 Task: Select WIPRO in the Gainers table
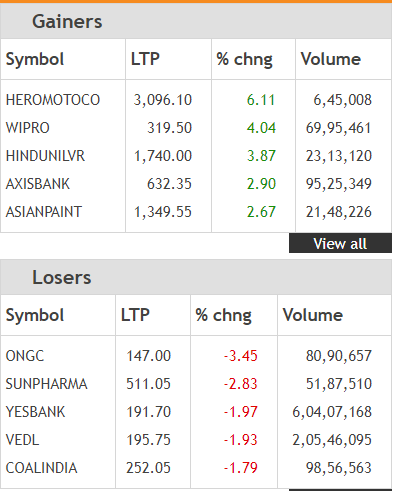(x=28, y=128)
